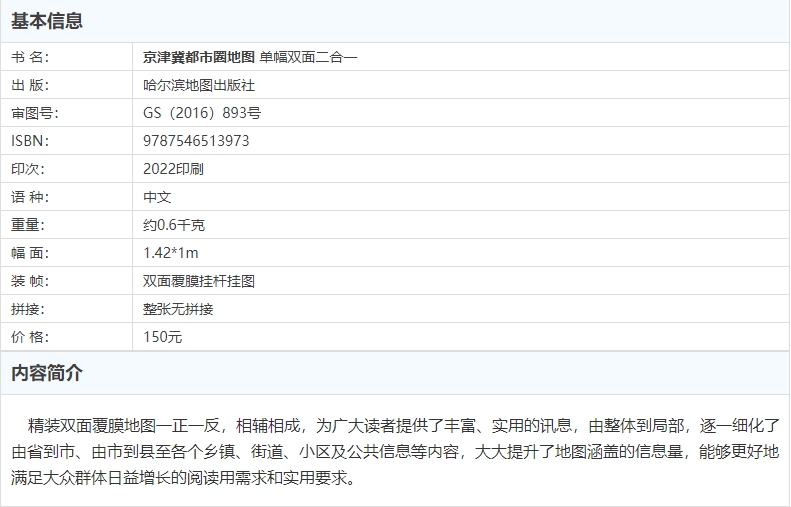This screenshot has width=791, height=507.
Task: Select the value 双面覆膜挂杆挂图
Action: [x=199, y=281]
